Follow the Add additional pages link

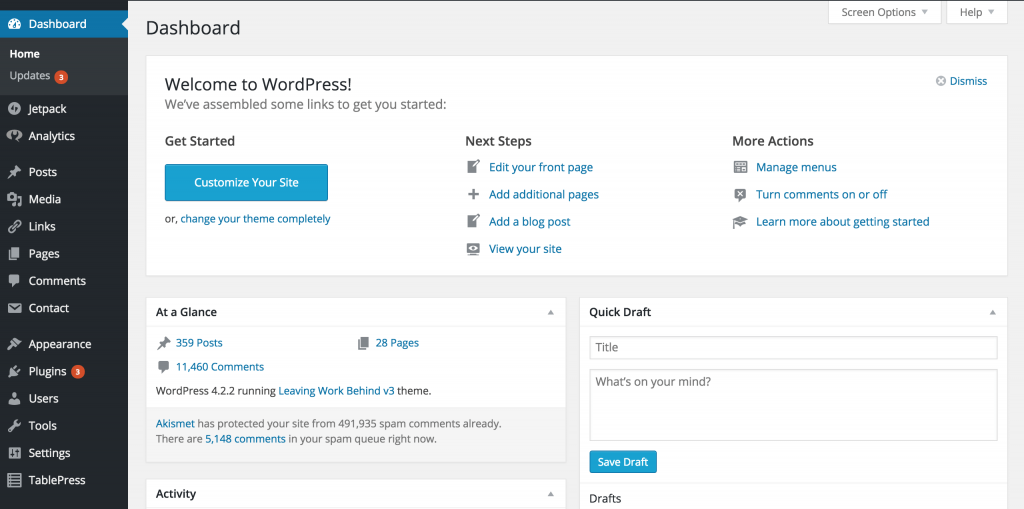pyautogui.click(x=544, y=194)
